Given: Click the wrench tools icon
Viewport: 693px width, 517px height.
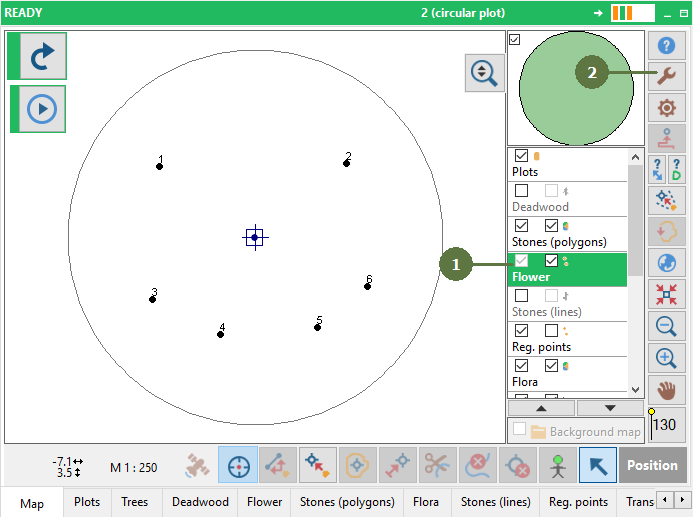Looking at the screenshot, I should [x=667, y=77].
